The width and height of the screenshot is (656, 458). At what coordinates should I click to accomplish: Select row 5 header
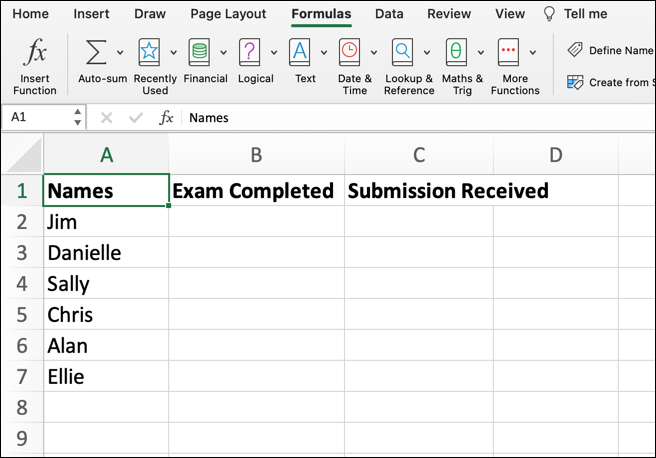coord(22,315)
